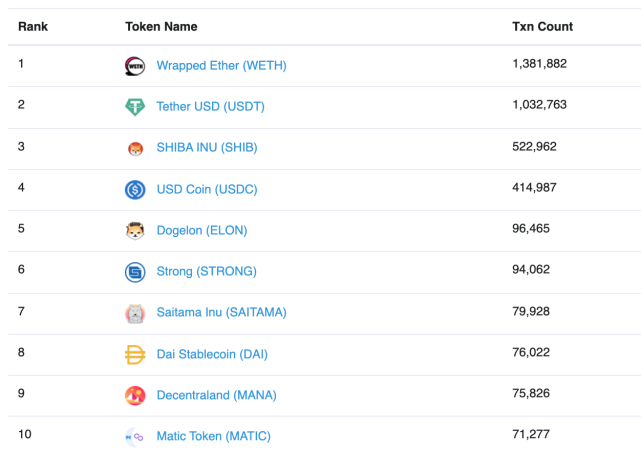Image resolution: width=641 pixels, height=471 pixels.
Task: Click the green Tether USDT logo icon
Action: 135,107
